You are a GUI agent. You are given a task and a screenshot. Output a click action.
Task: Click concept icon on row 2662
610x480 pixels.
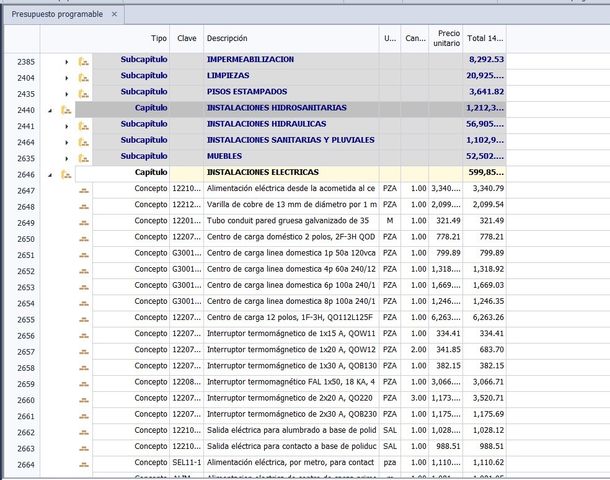point(84,433)
